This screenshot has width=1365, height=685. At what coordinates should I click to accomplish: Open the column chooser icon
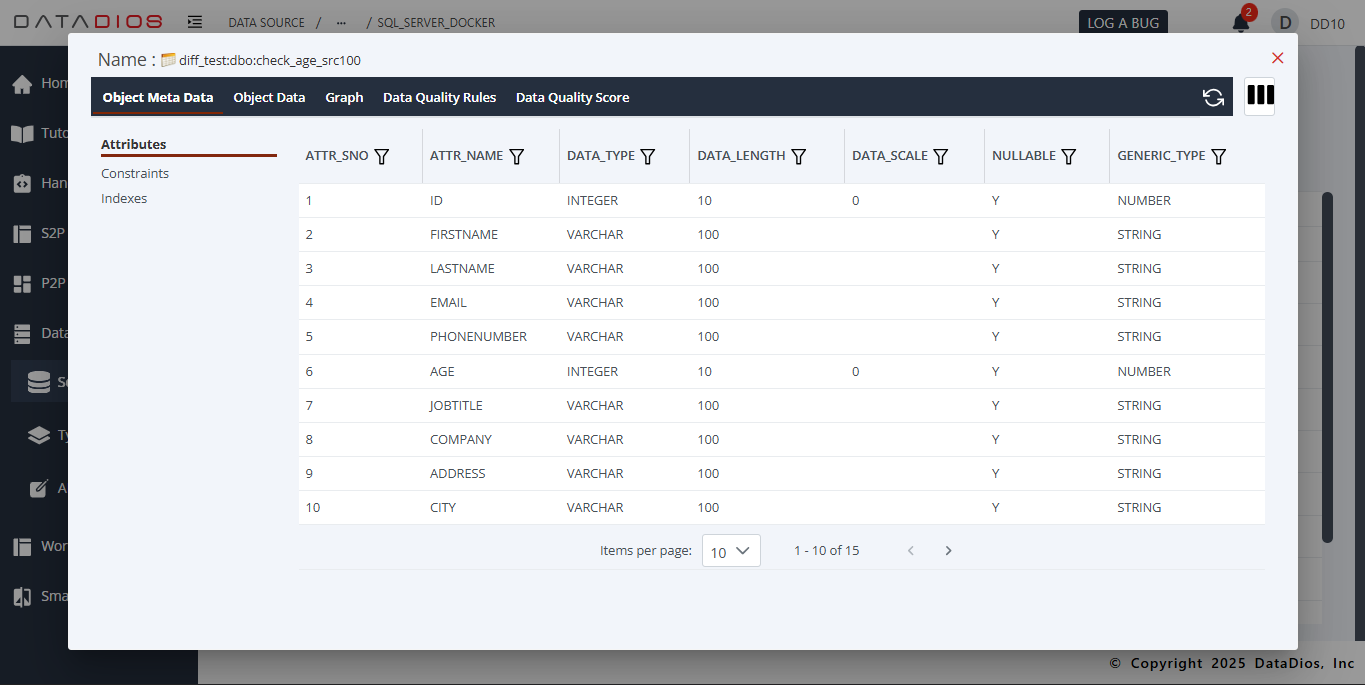pyautogui.click(x=1259, y=96)
